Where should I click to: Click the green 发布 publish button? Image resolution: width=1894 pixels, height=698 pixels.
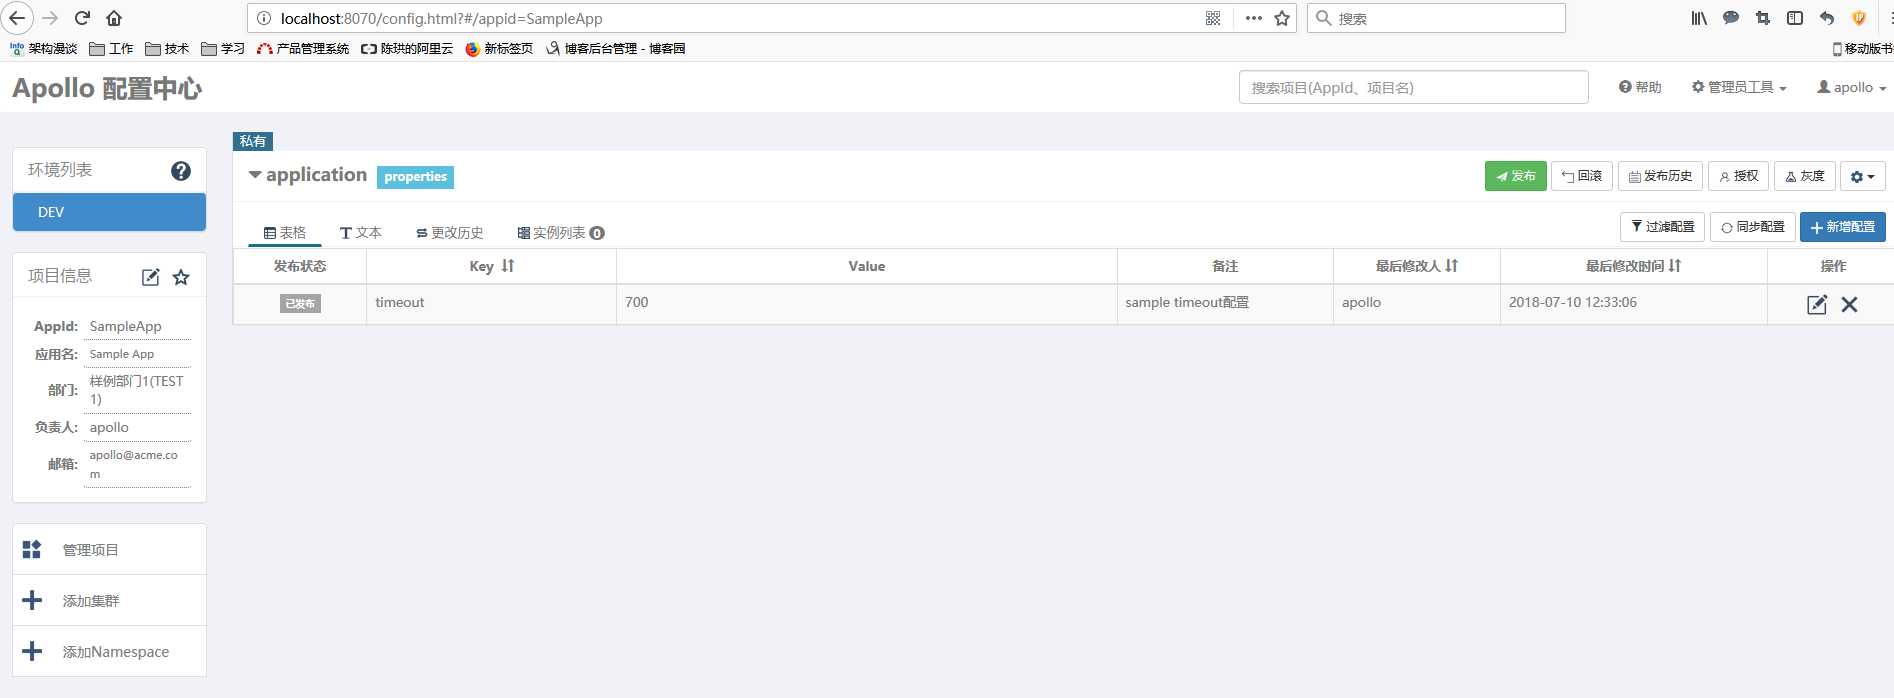pos(1515,176)
